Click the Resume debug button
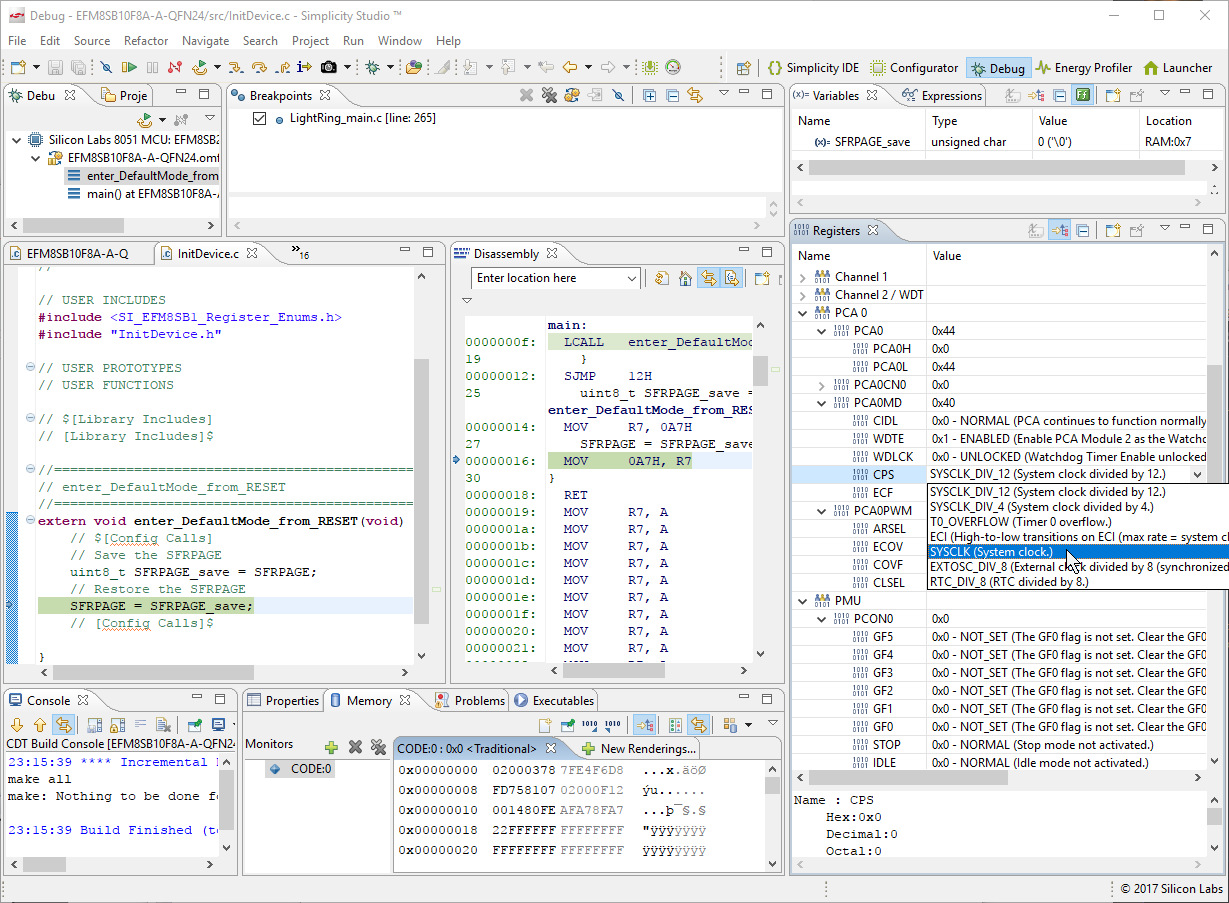This screenshot has height=903, width=1229. pyautogui.click(x=129, y=68)
